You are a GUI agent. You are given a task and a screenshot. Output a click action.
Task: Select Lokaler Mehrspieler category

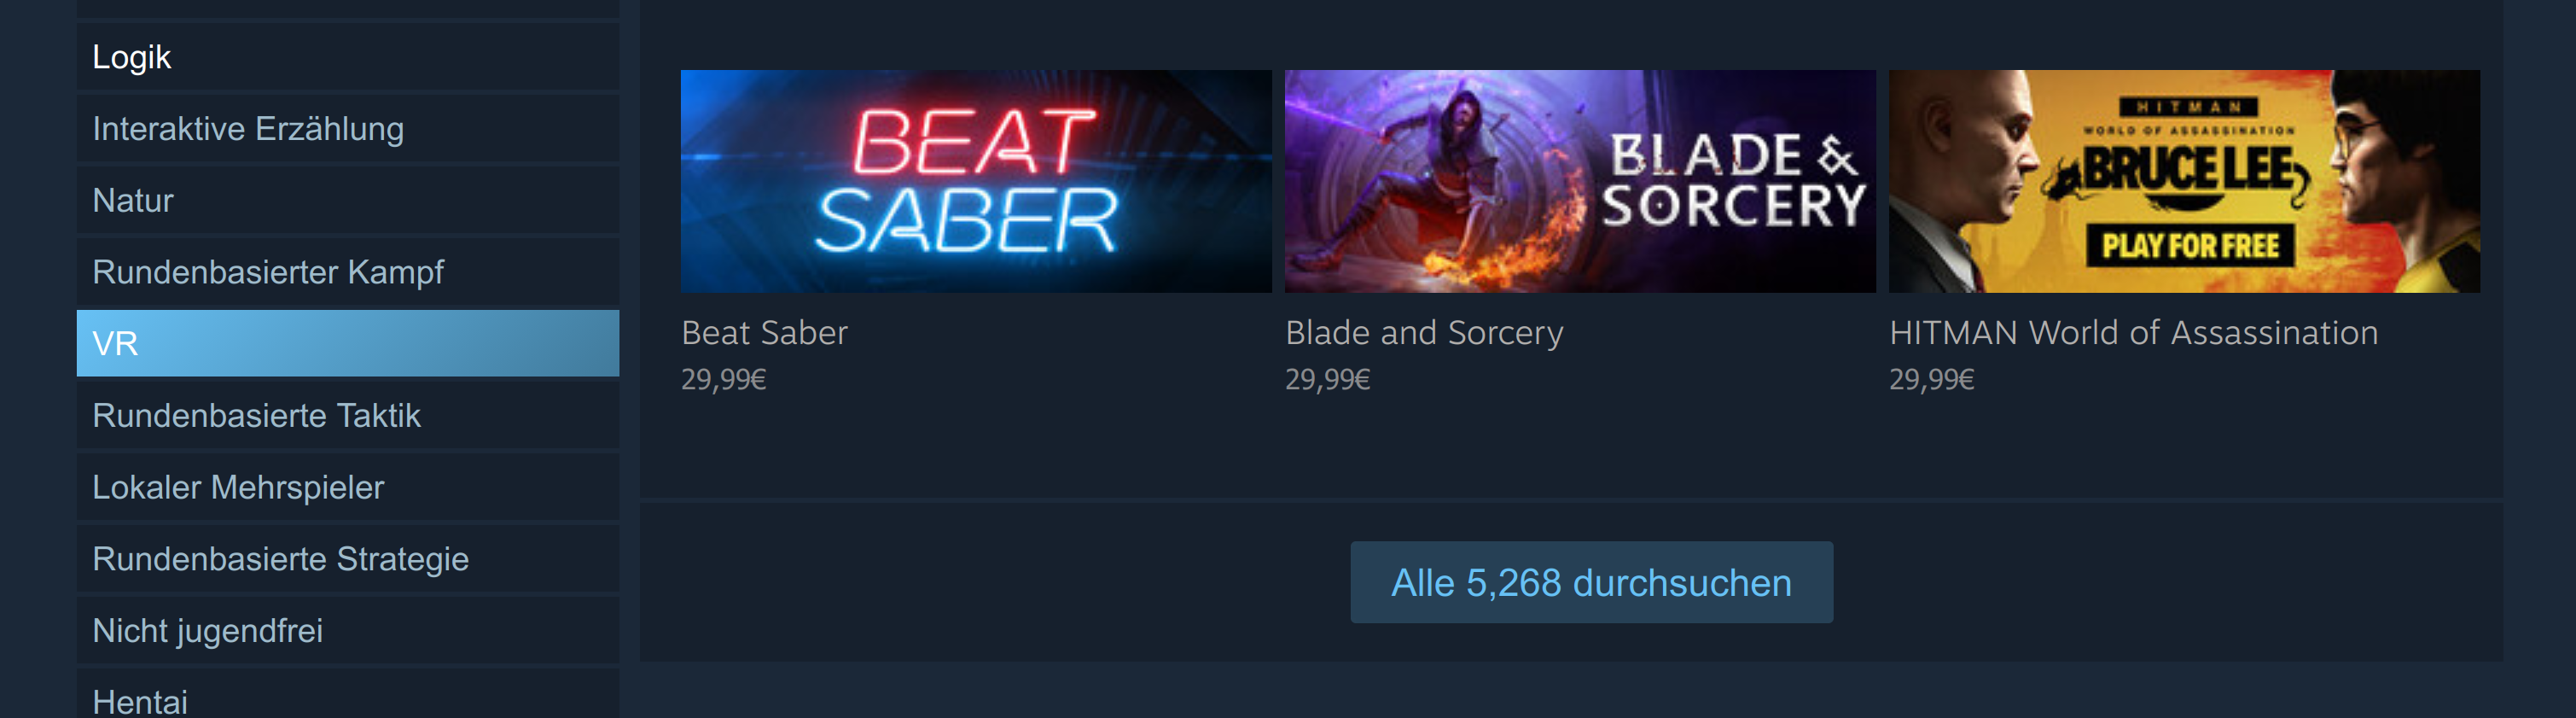coord(348,487)
